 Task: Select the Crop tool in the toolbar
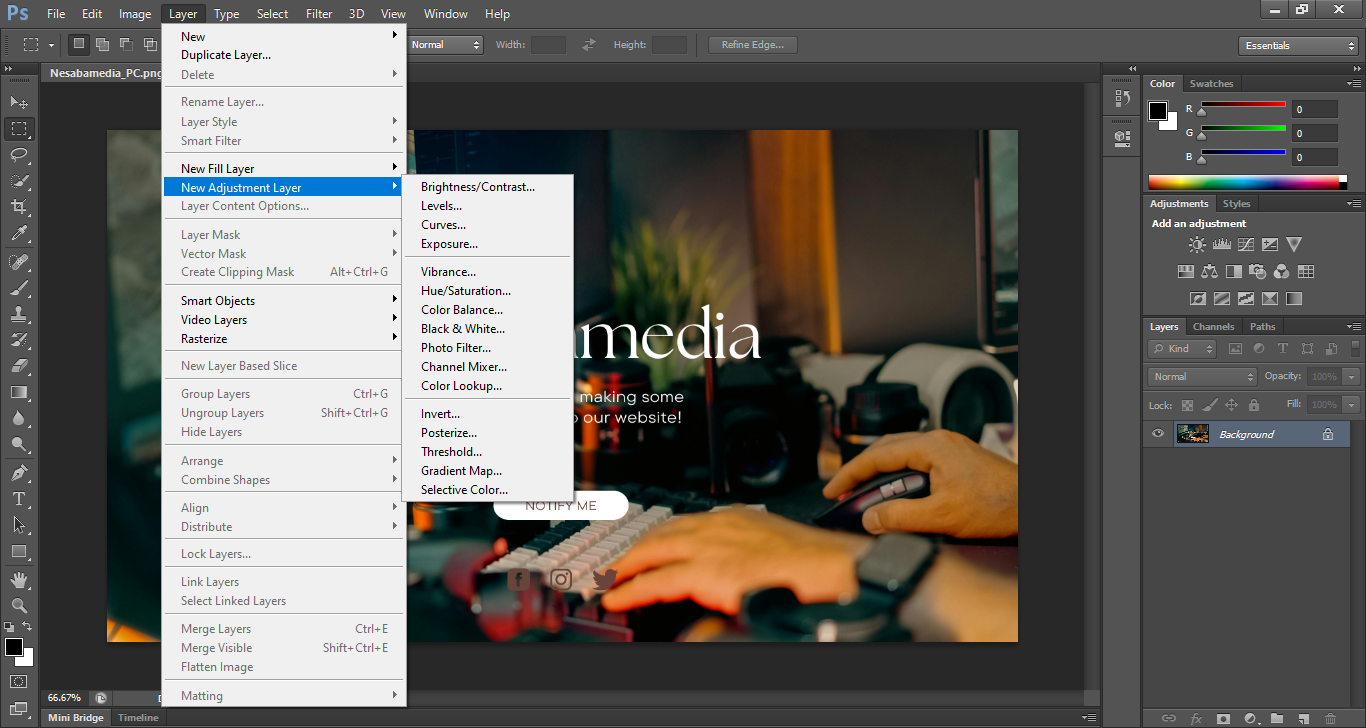pos(19,207)
